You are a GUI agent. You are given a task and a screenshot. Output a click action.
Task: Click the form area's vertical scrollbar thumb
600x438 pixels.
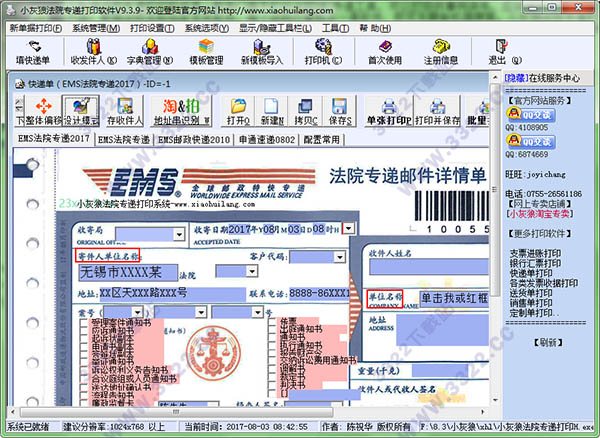tap(495, 190)
